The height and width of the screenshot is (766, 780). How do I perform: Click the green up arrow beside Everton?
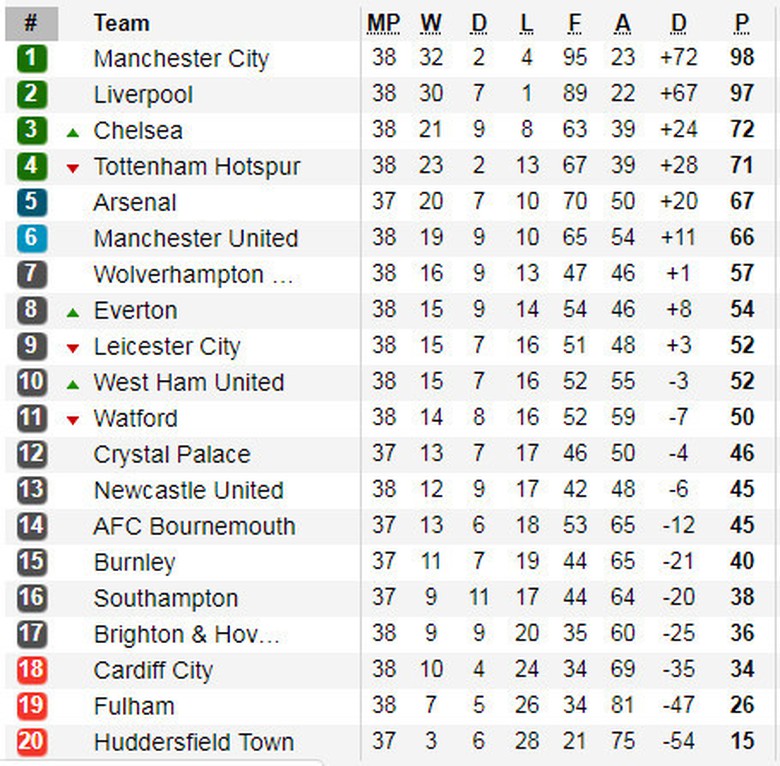click(x=72, y=312)
